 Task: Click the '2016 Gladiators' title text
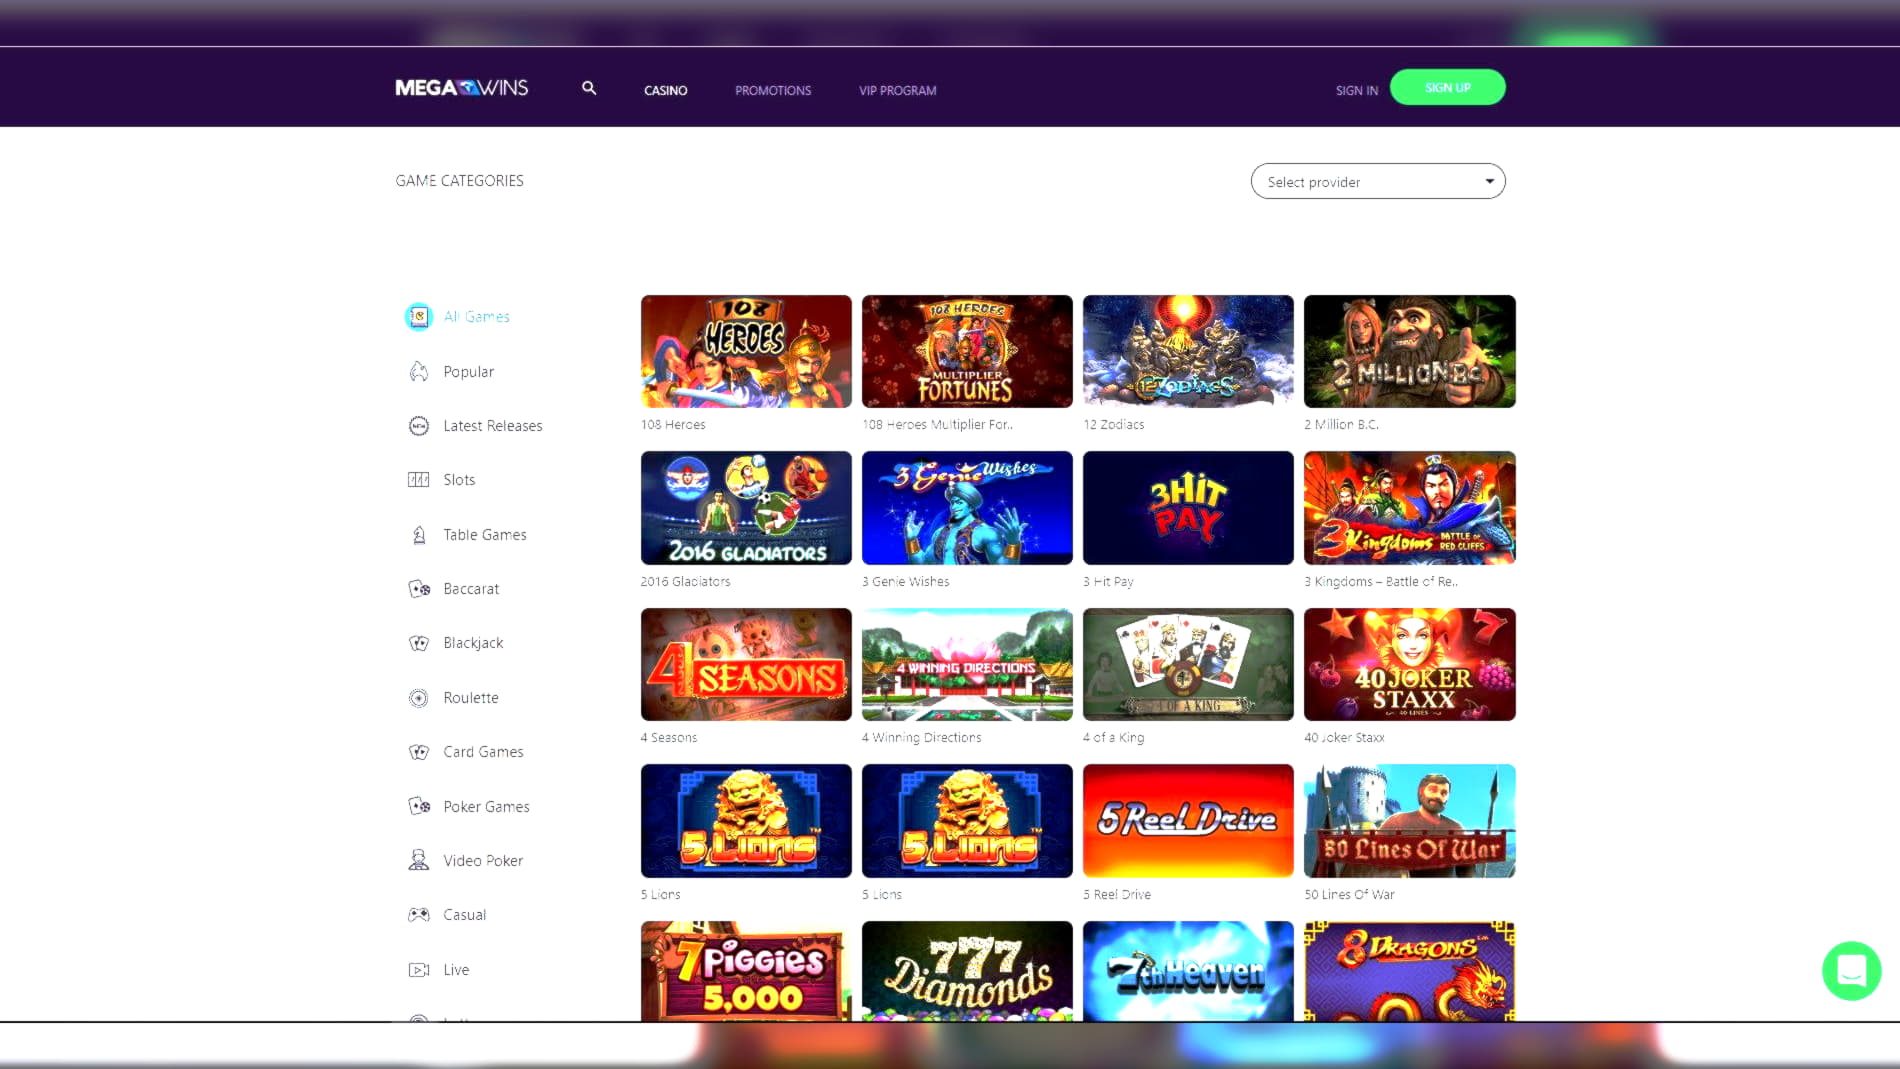(x=685, y=581)
